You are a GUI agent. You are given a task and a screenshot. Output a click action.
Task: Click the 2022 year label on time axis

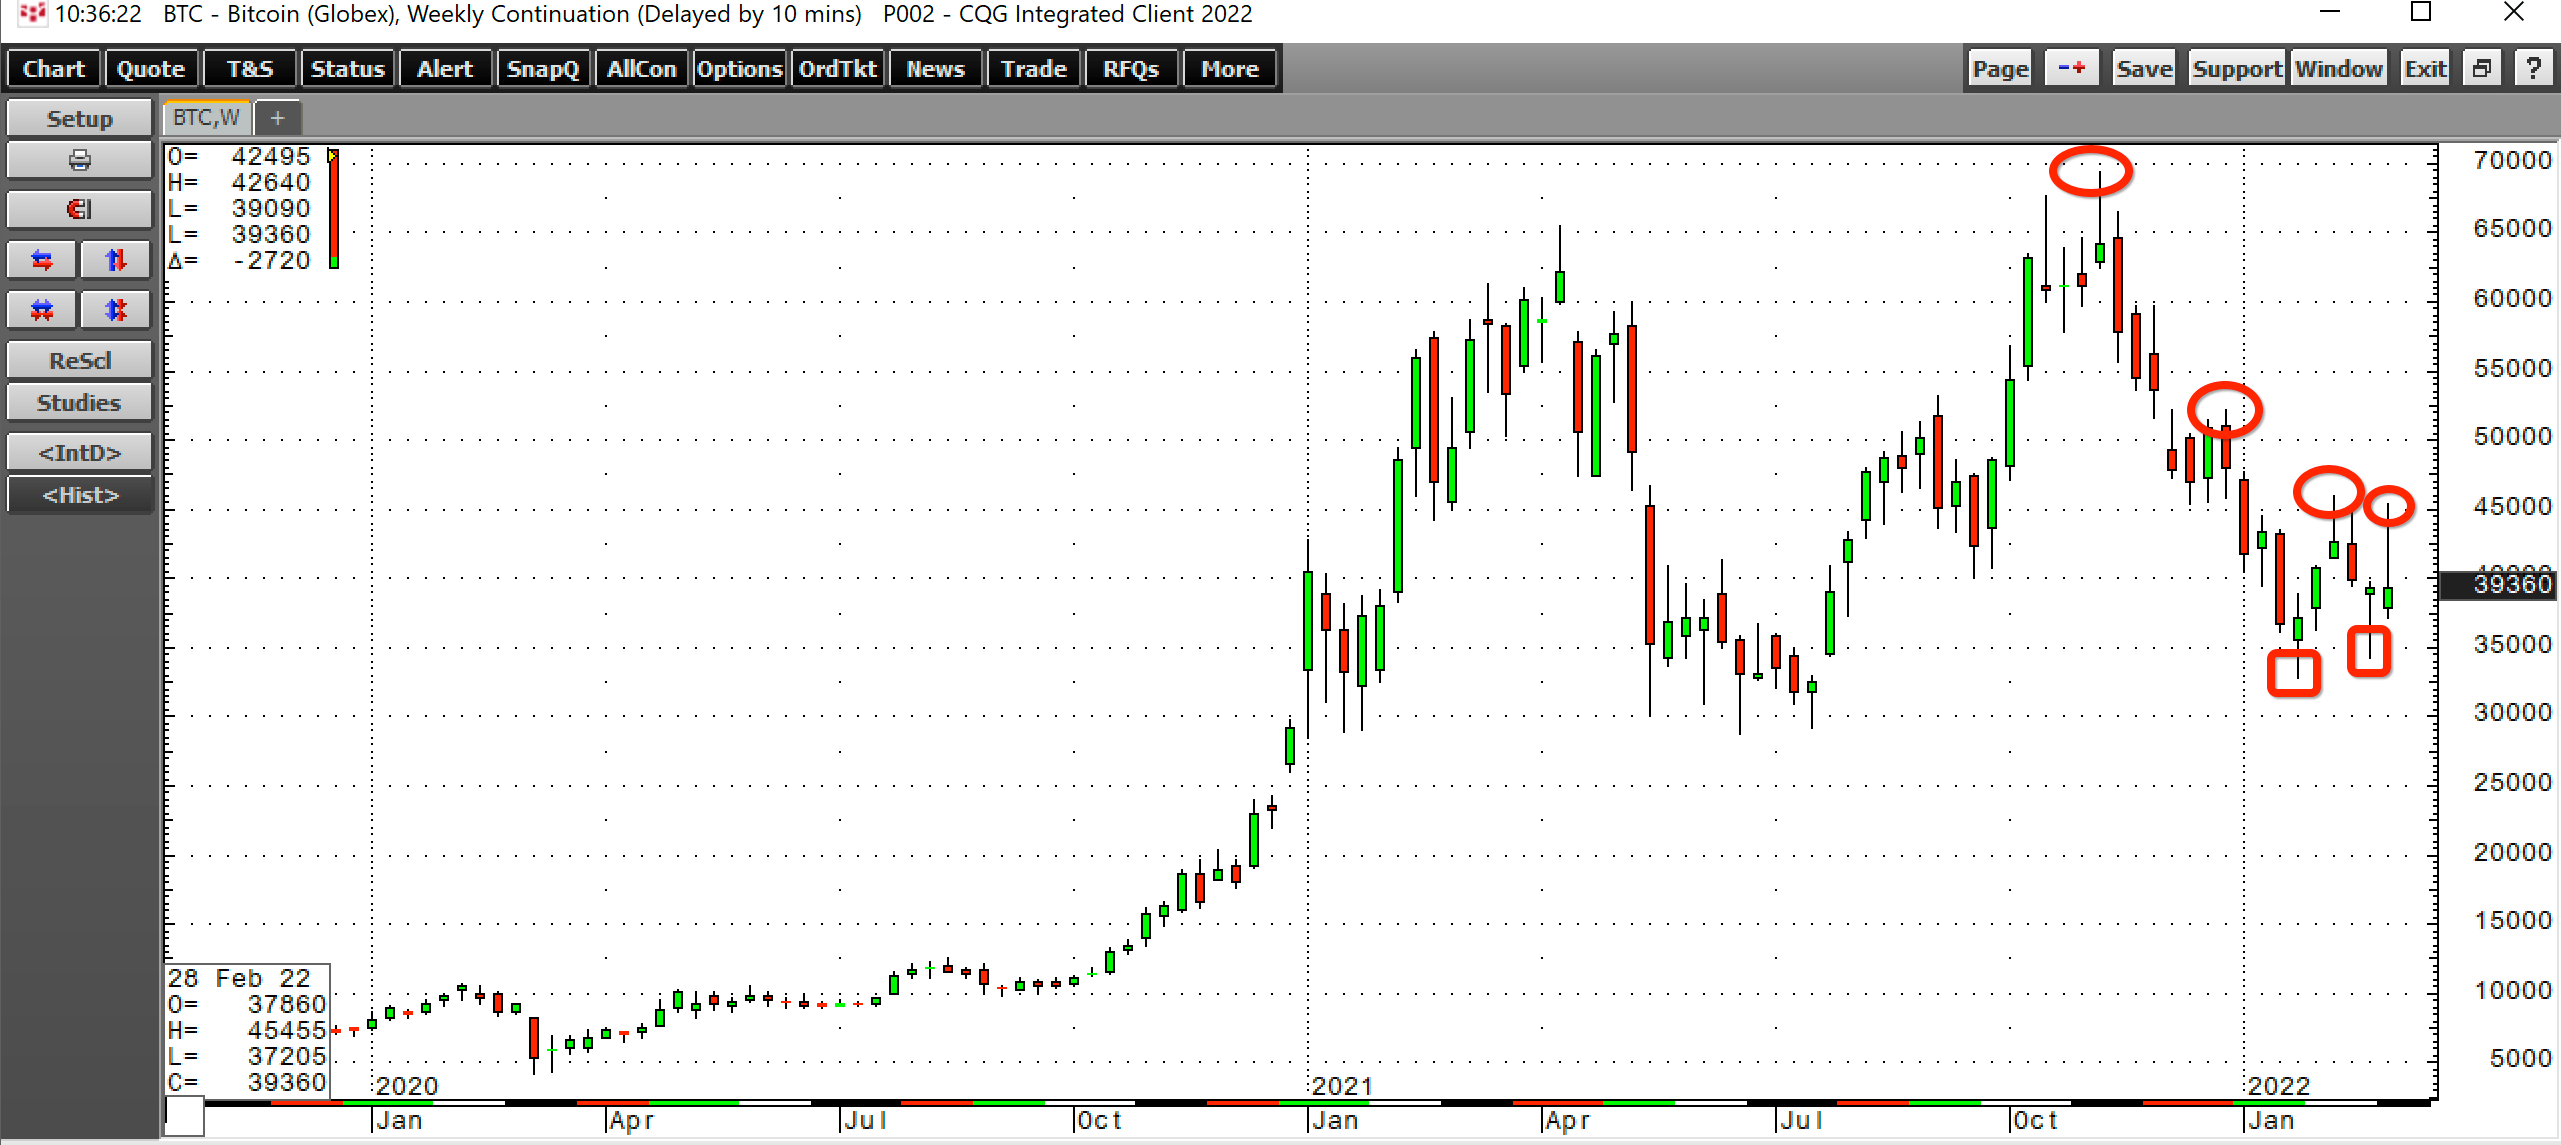point(2278,1085)
